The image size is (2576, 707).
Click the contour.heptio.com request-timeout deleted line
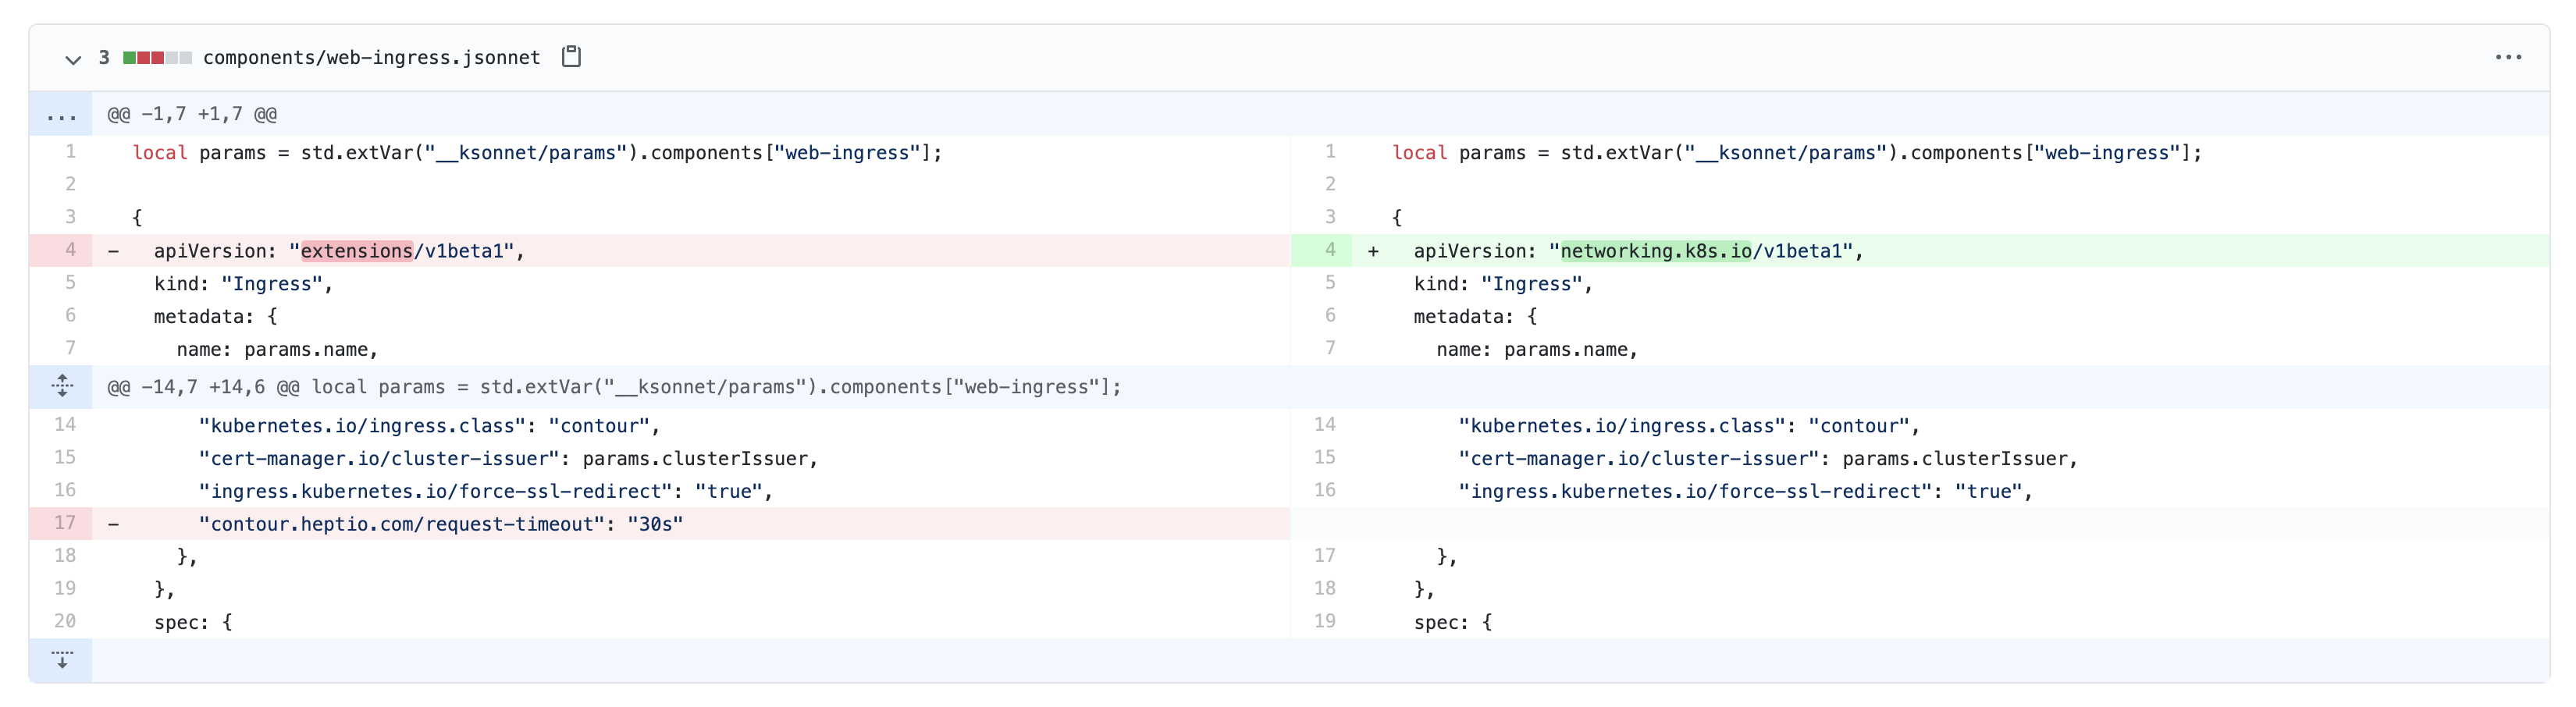pyautogui.click(x=690, y=524)
